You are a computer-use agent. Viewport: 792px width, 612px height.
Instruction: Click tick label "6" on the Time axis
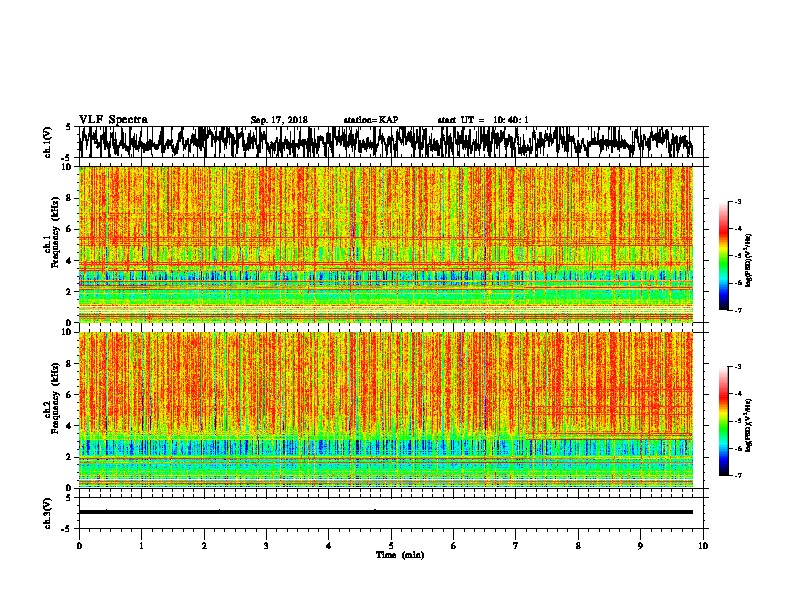[454, 546]
